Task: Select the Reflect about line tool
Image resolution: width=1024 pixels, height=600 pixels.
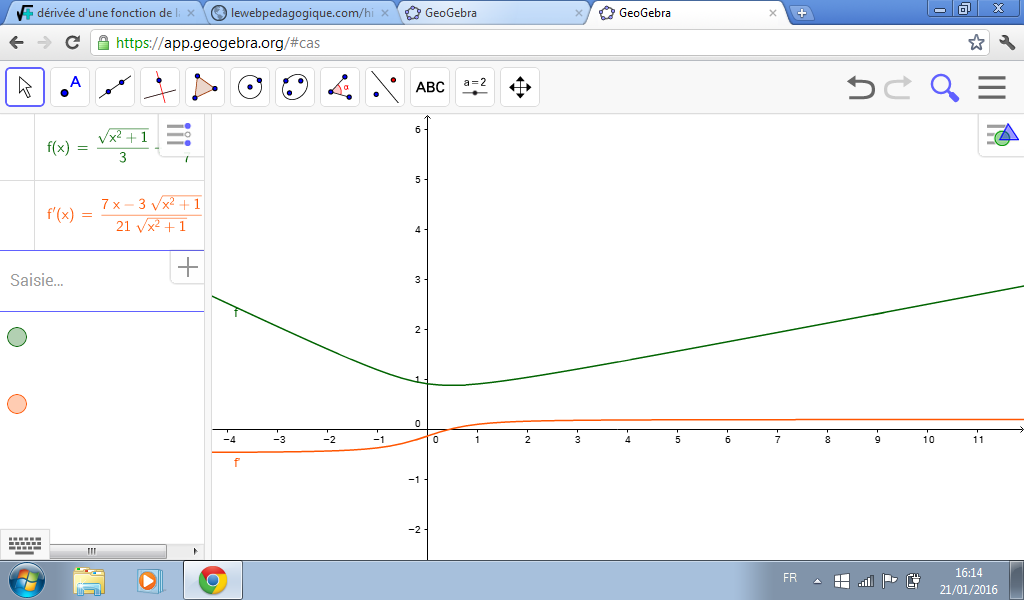Action: pos(385,87)
